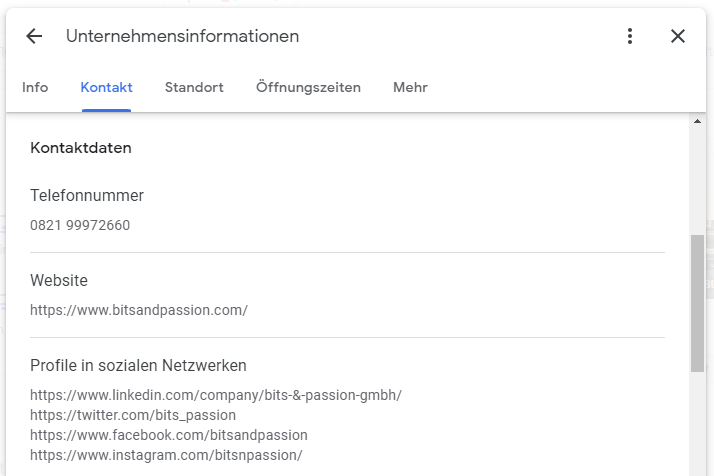Viewport: 714px width, 476px height.
Task: Click the vertical scrollbar thumb
Action: coord(697,303)
